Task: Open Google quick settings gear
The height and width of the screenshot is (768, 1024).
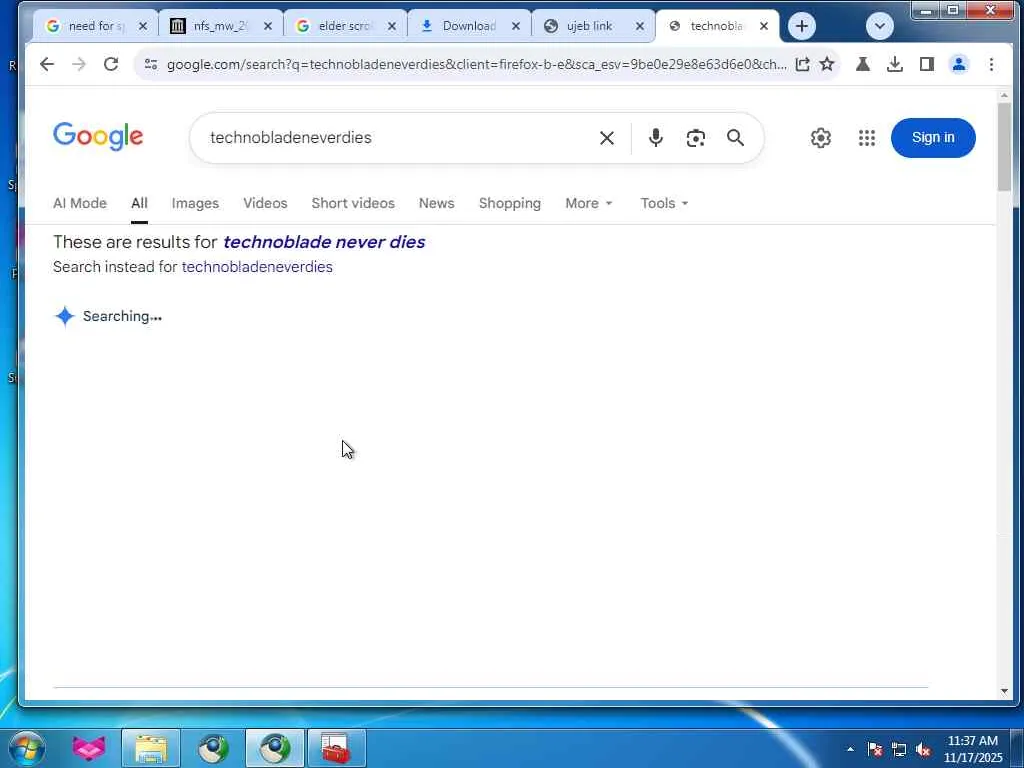Action: 821,138
